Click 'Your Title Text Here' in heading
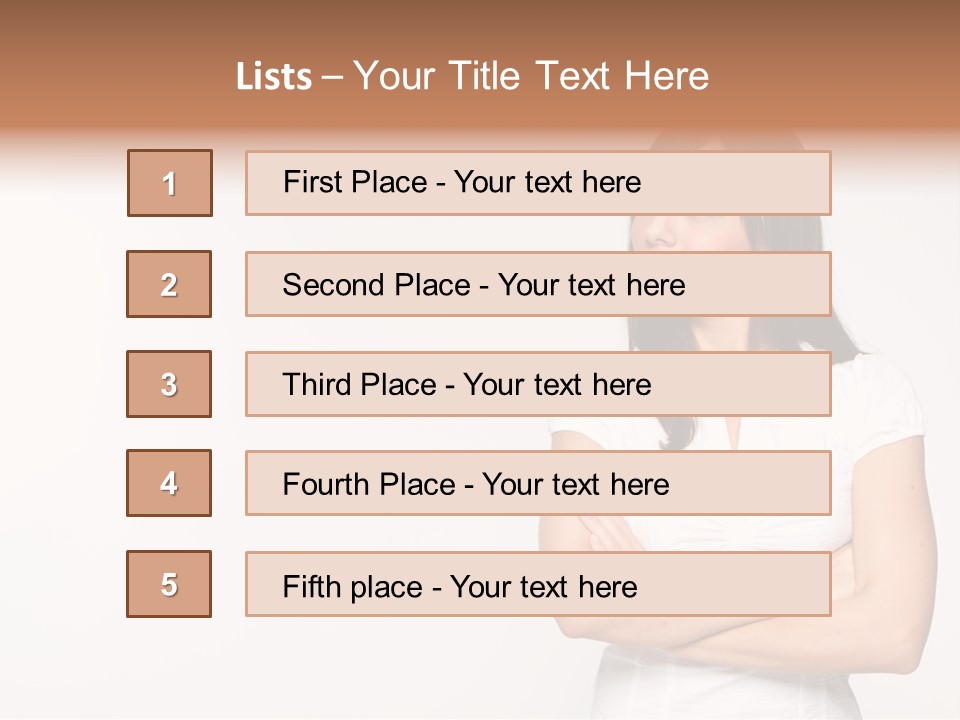The width and height of the screenshot is (960, 720). point(531,76)
